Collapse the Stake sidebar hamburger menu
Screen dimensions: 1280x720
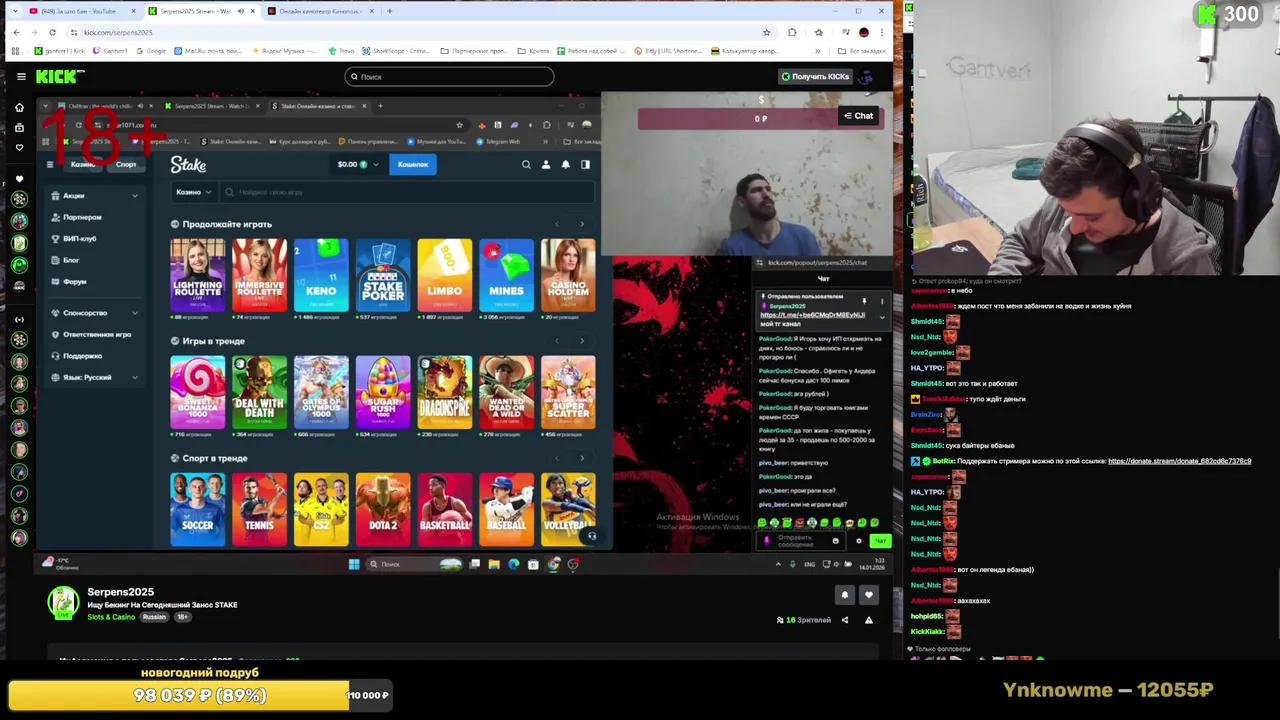pyautogui.click(x=50, y=164)
